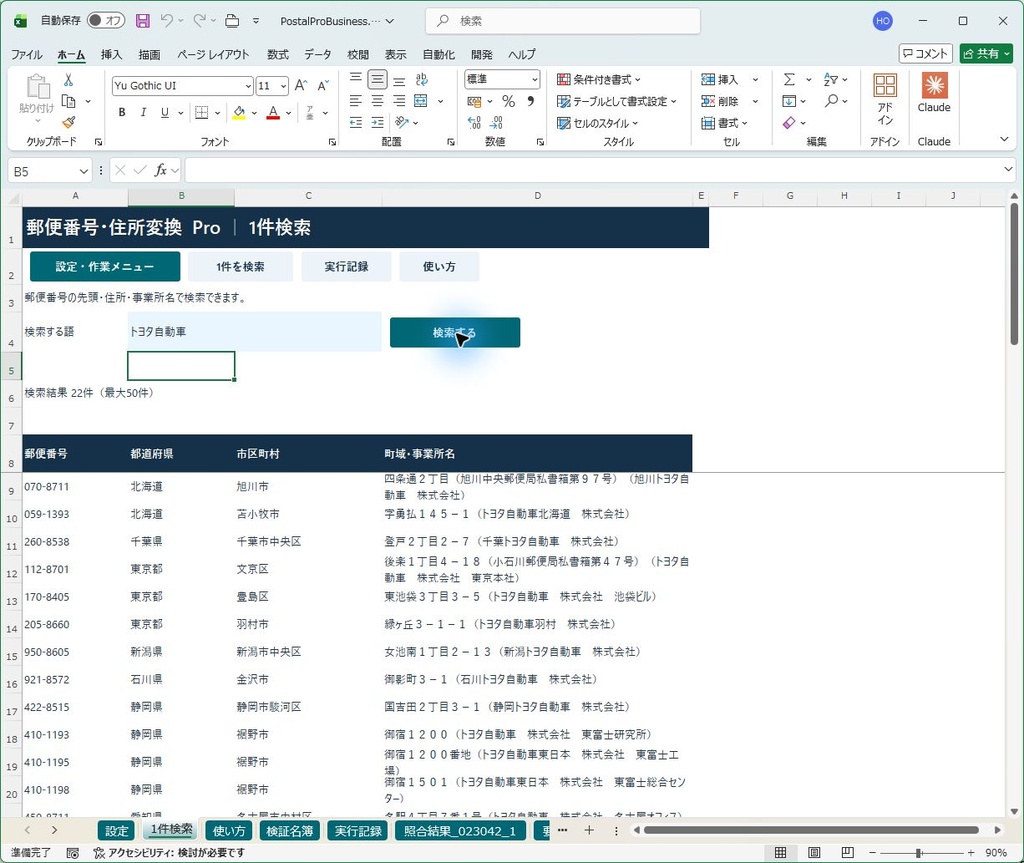Click the Merge and Center icon

421,101
